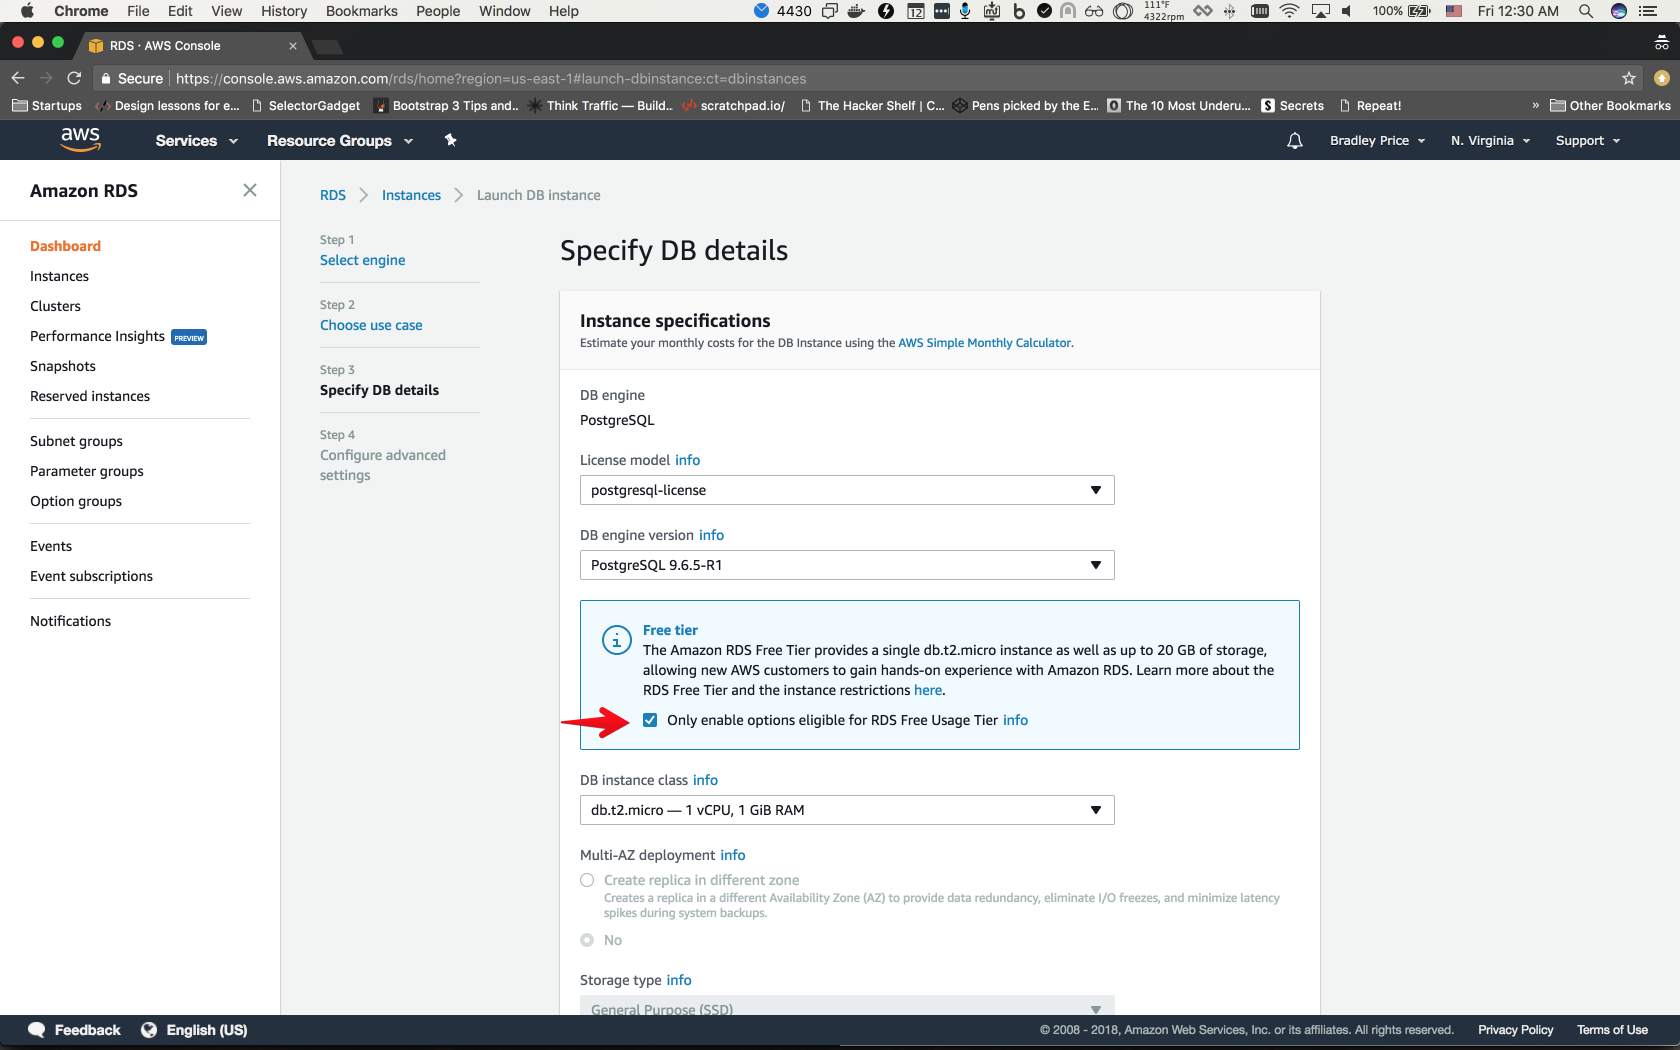Expand the Services menu
The width and height of the screenshot is (1680, 1050).
(x=197, y=141)
